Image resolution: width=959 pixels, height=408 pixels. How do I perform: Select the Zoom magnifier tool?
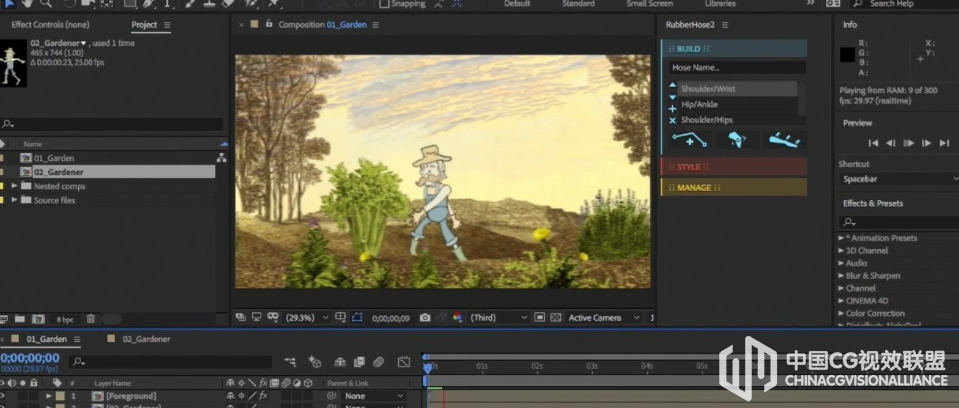coord(46,3)
